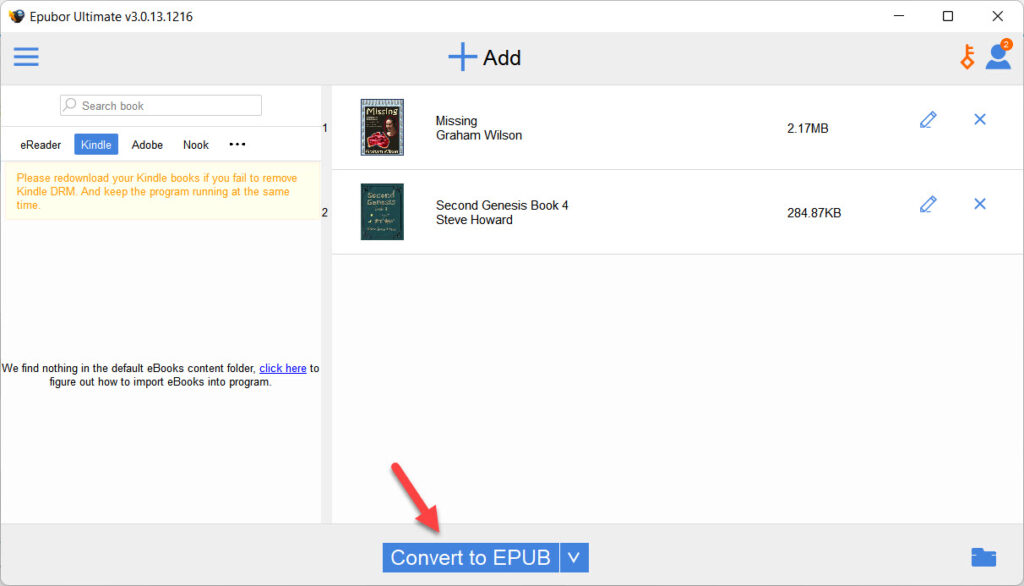Screen dimensions: 1024x586
Task: Click author name "Graham Wilson"
Action: click(x=479, y=135)
